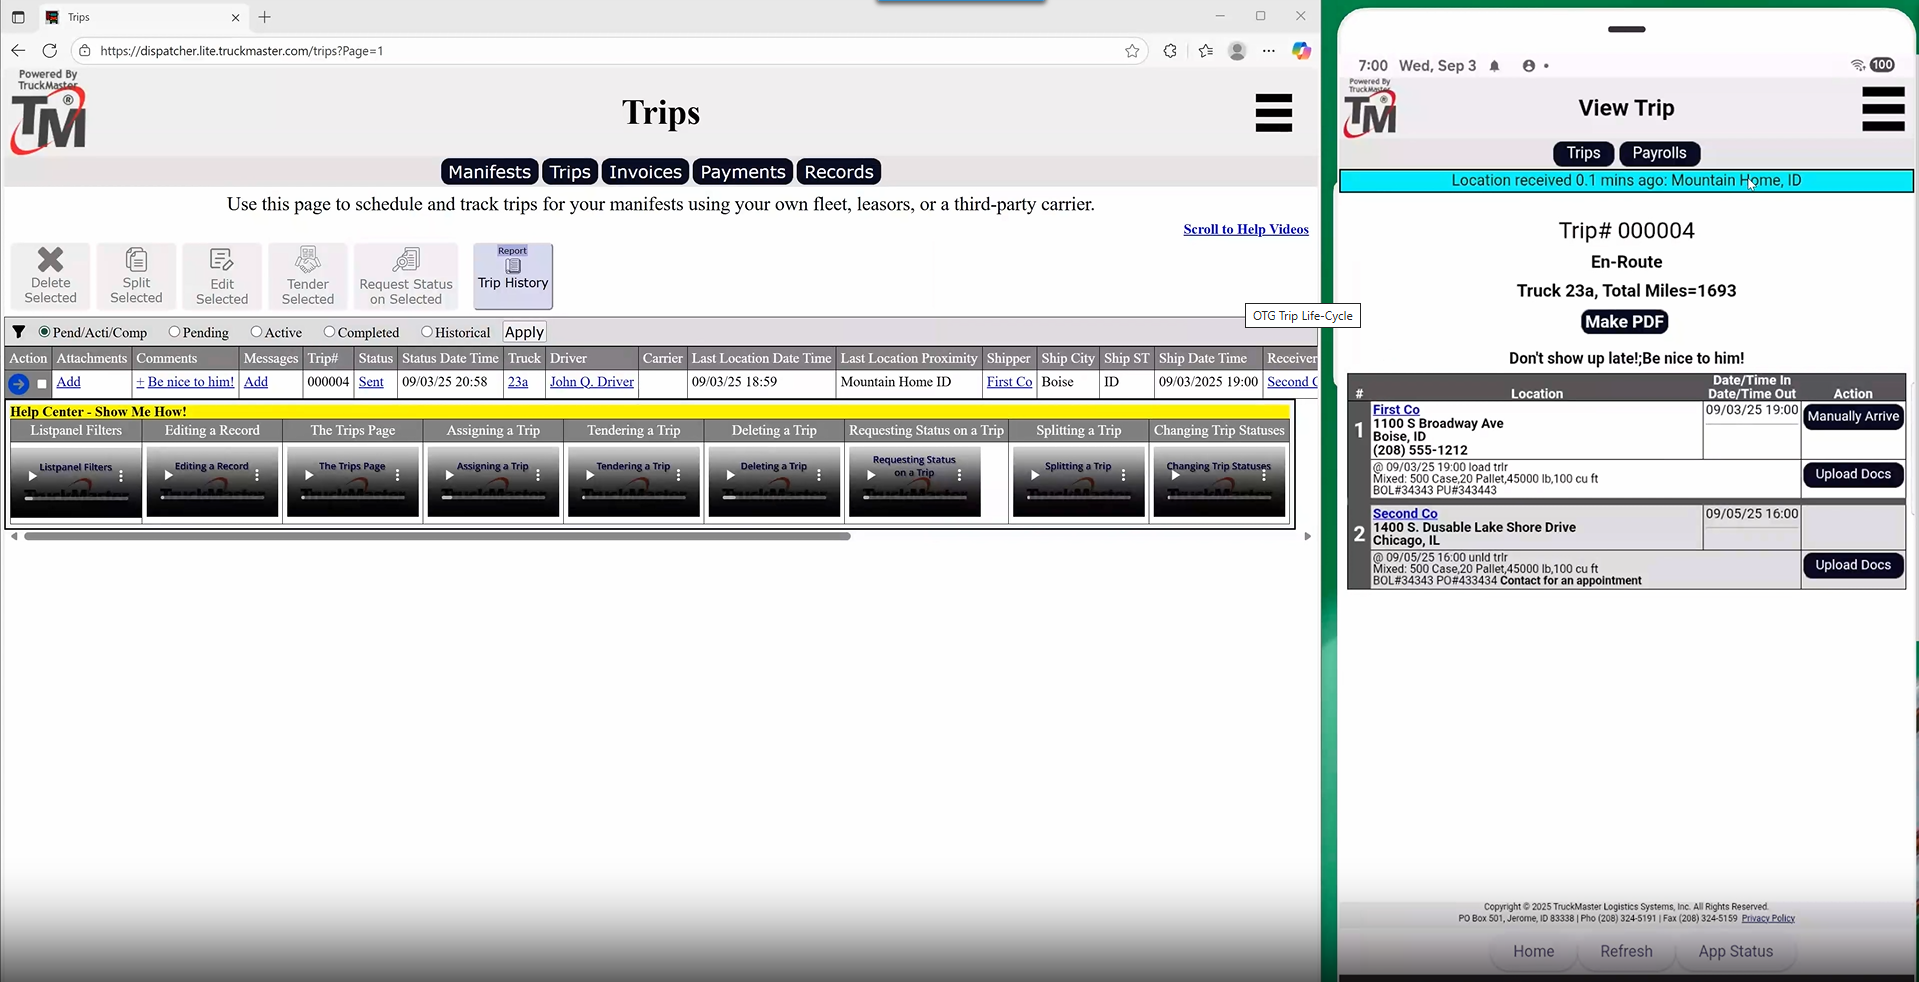
Task: Open the browser favorites list
Action: 1206,51
